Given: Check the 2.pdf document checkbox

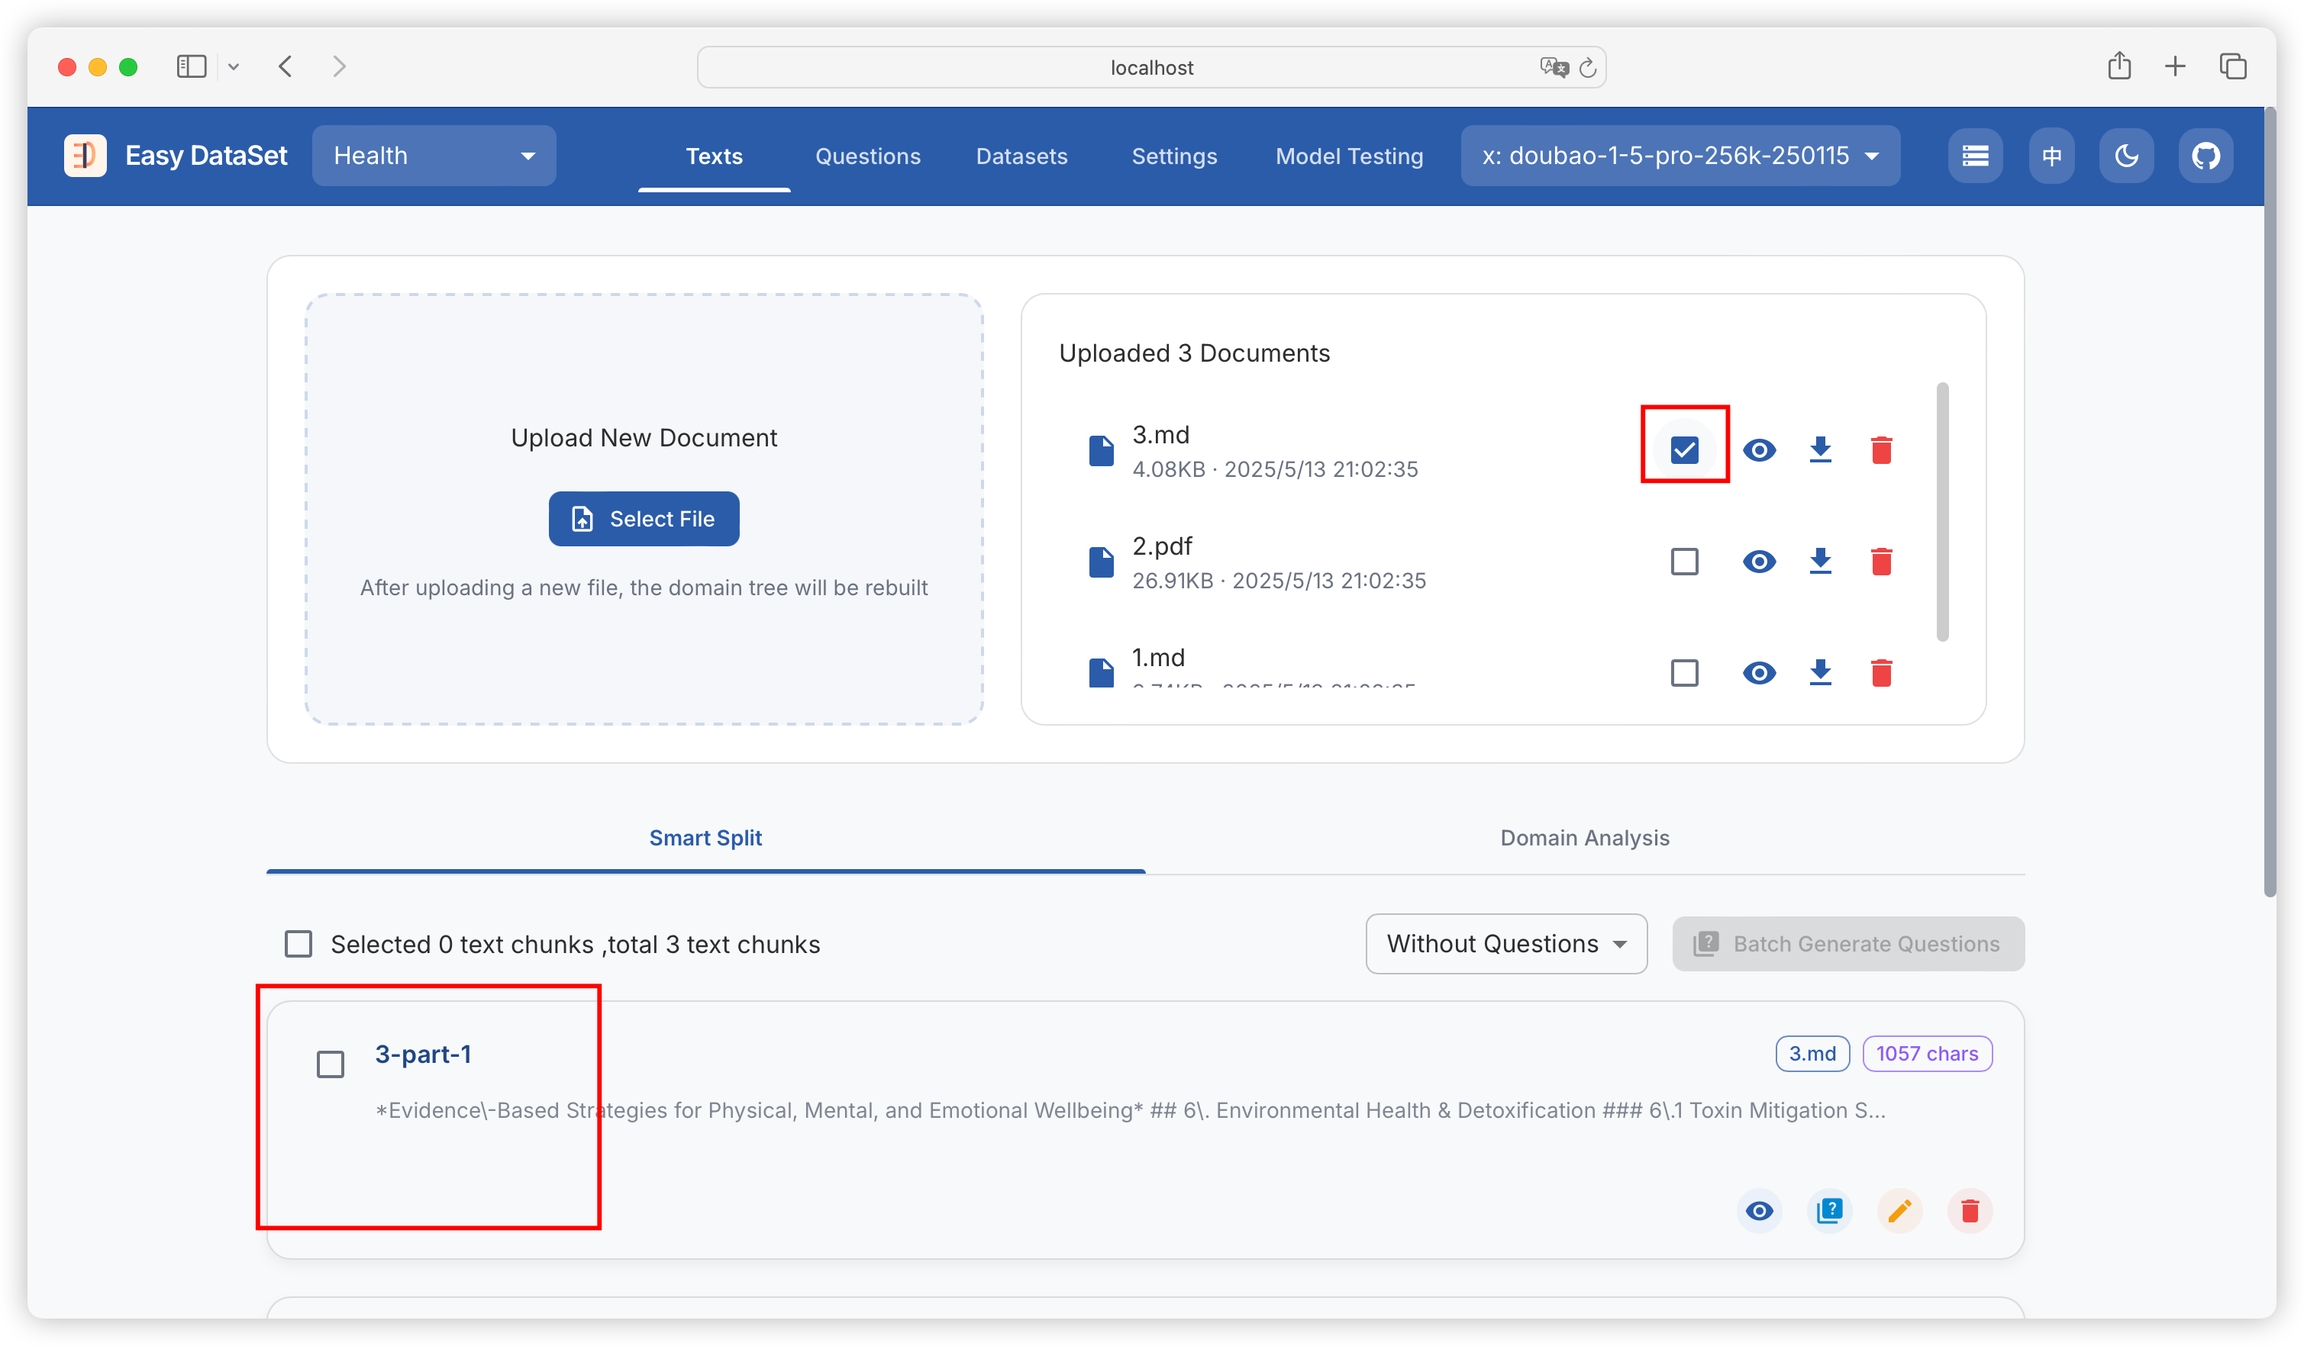Looking at the screenshot, I should pos(1684,561).
